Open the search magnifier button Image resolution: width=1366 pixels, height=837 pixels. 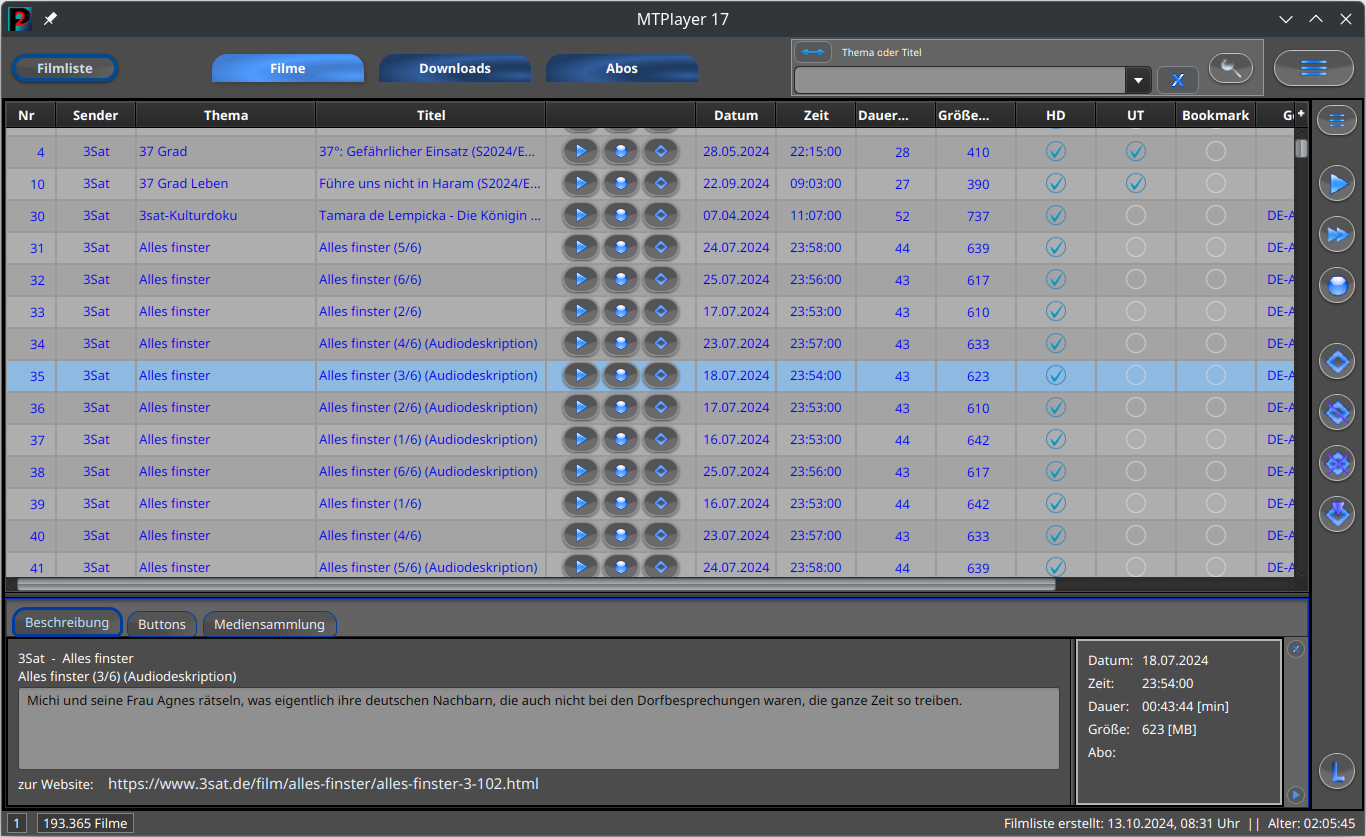coord(1231,68)
